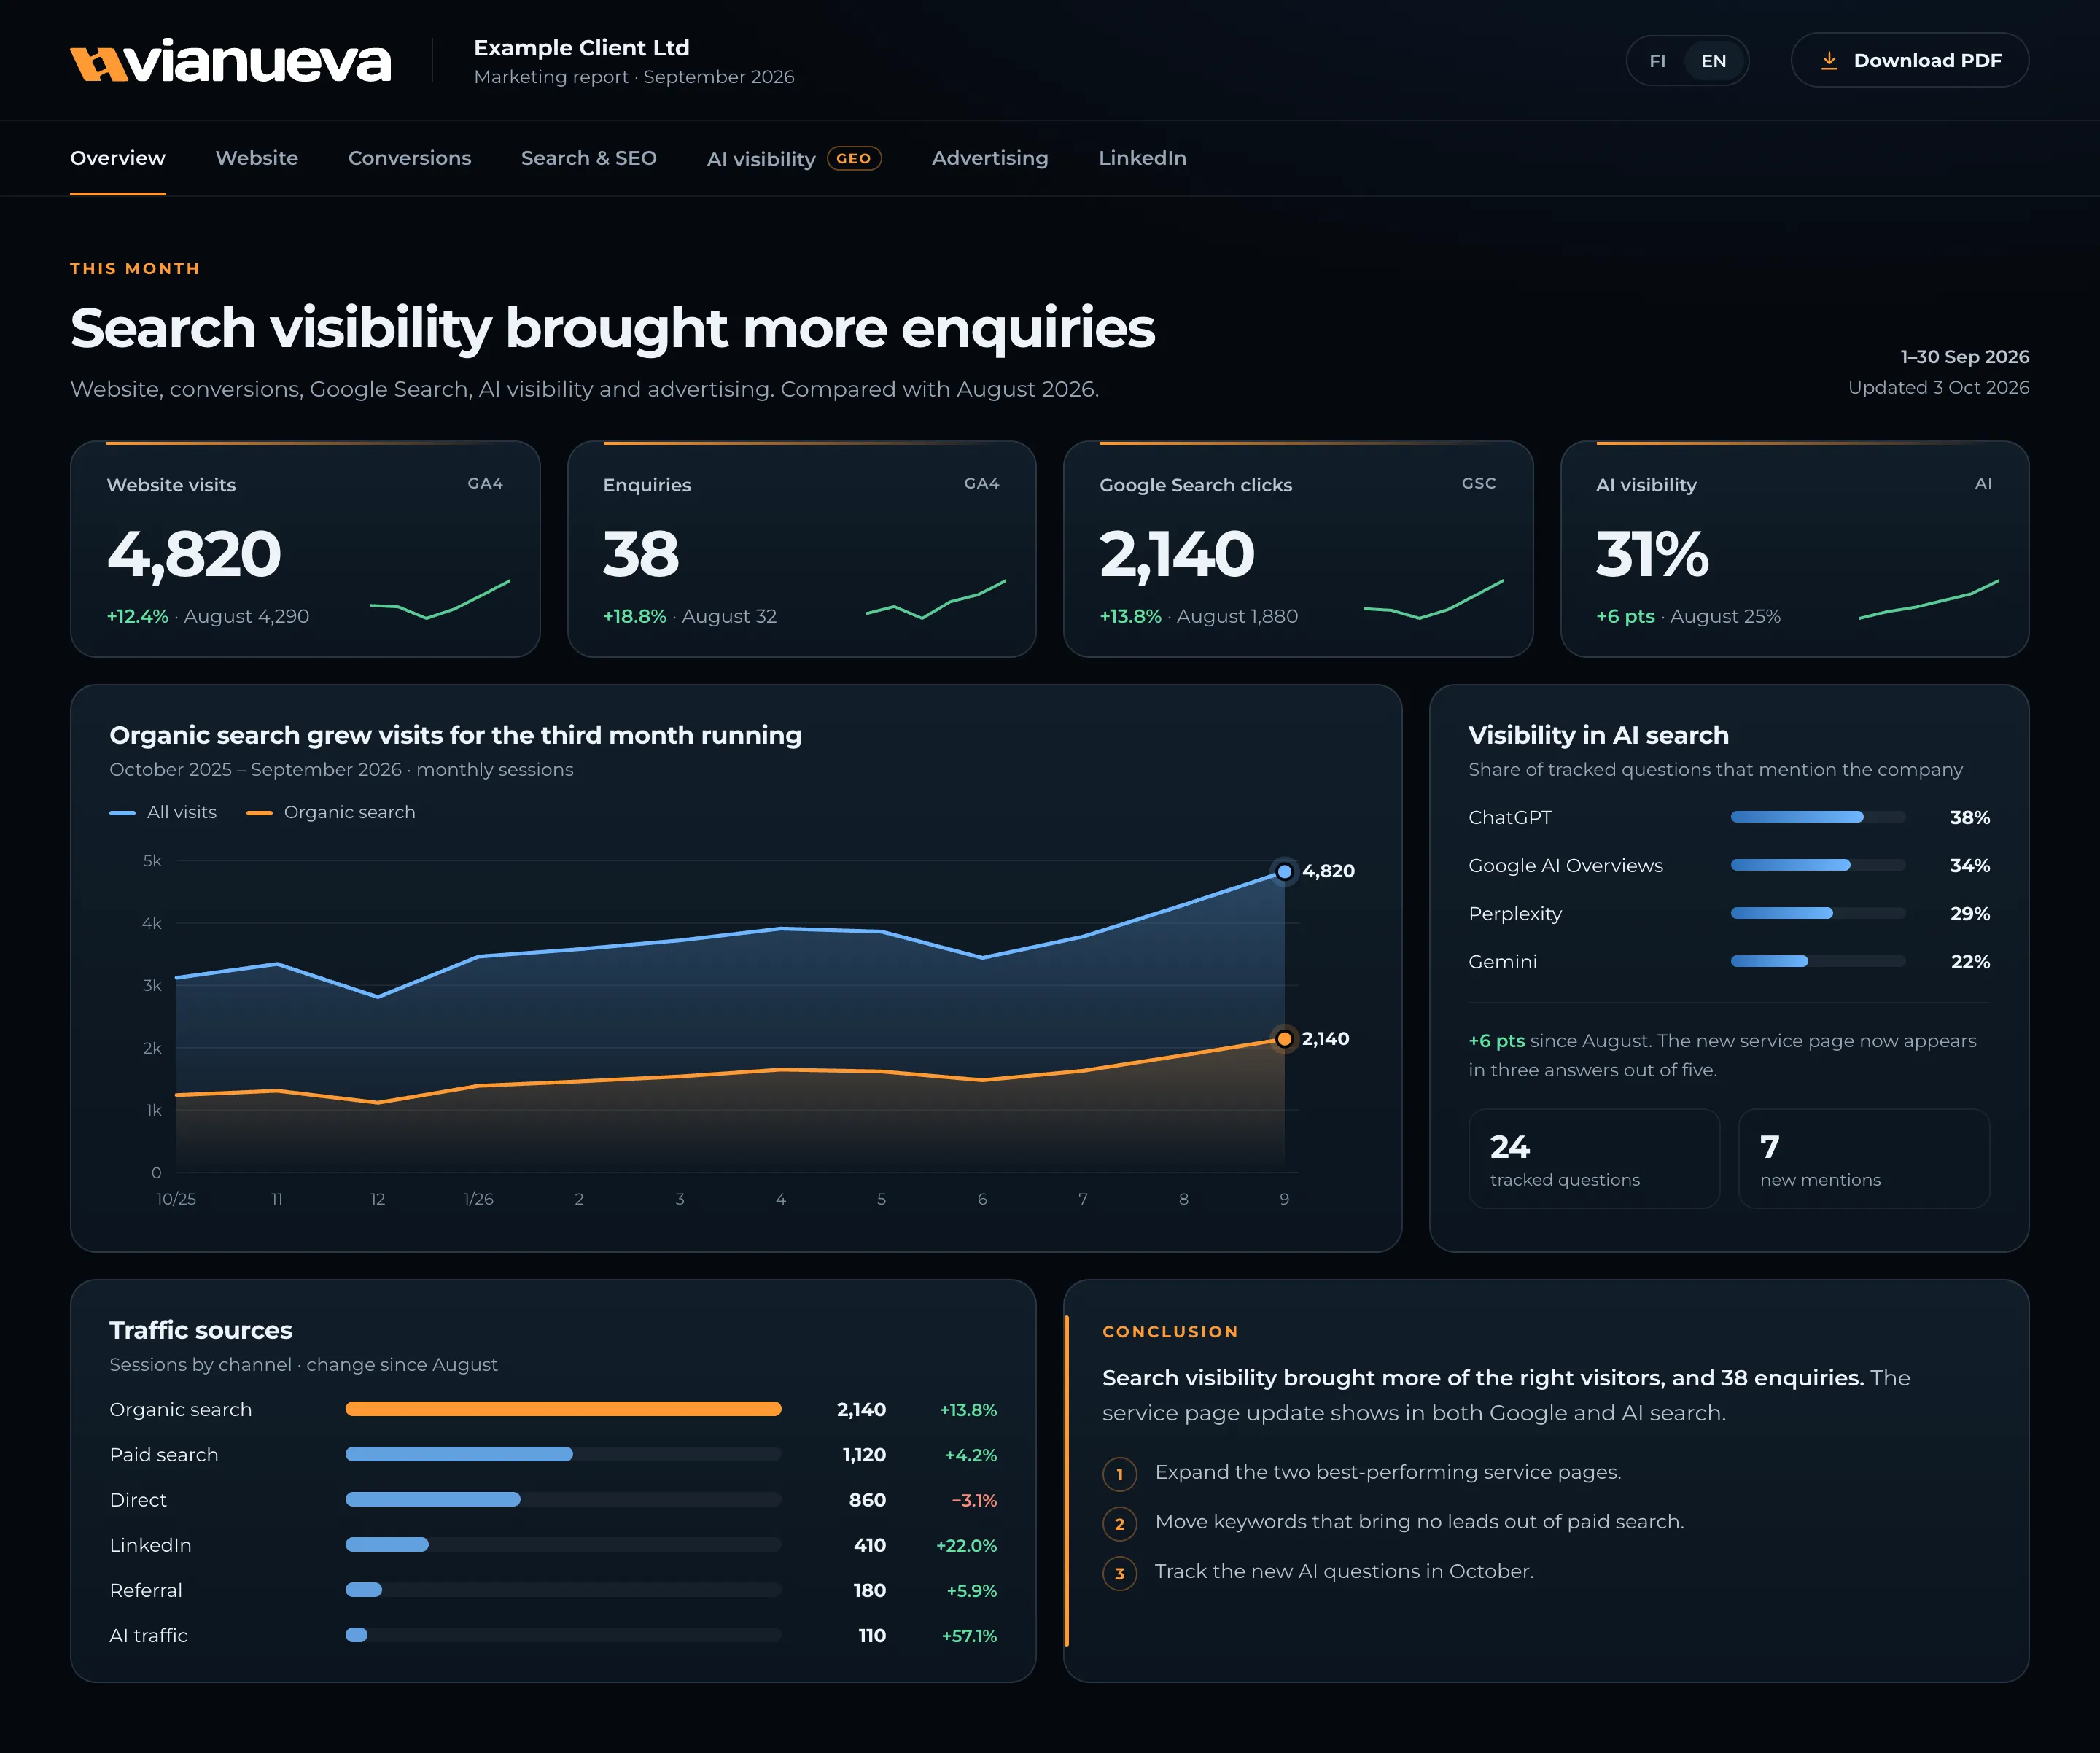Click step 1 circle in Conclusion

pos(1119,1474)
